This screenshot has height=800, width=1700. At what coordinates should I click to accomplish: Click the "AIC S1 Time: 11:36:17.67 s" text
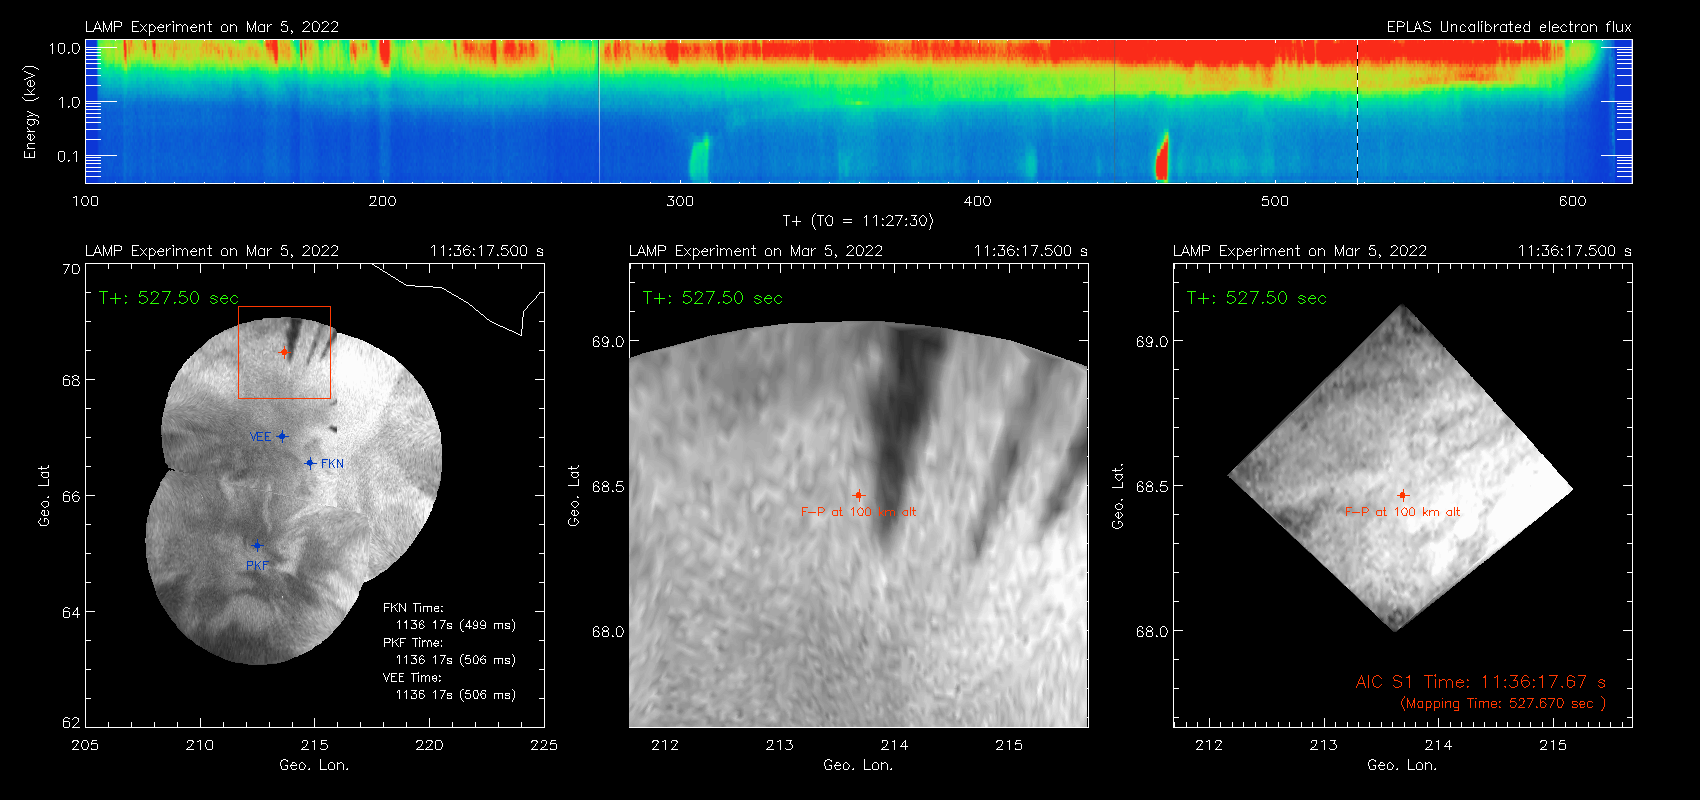(x=1481, y=682)
